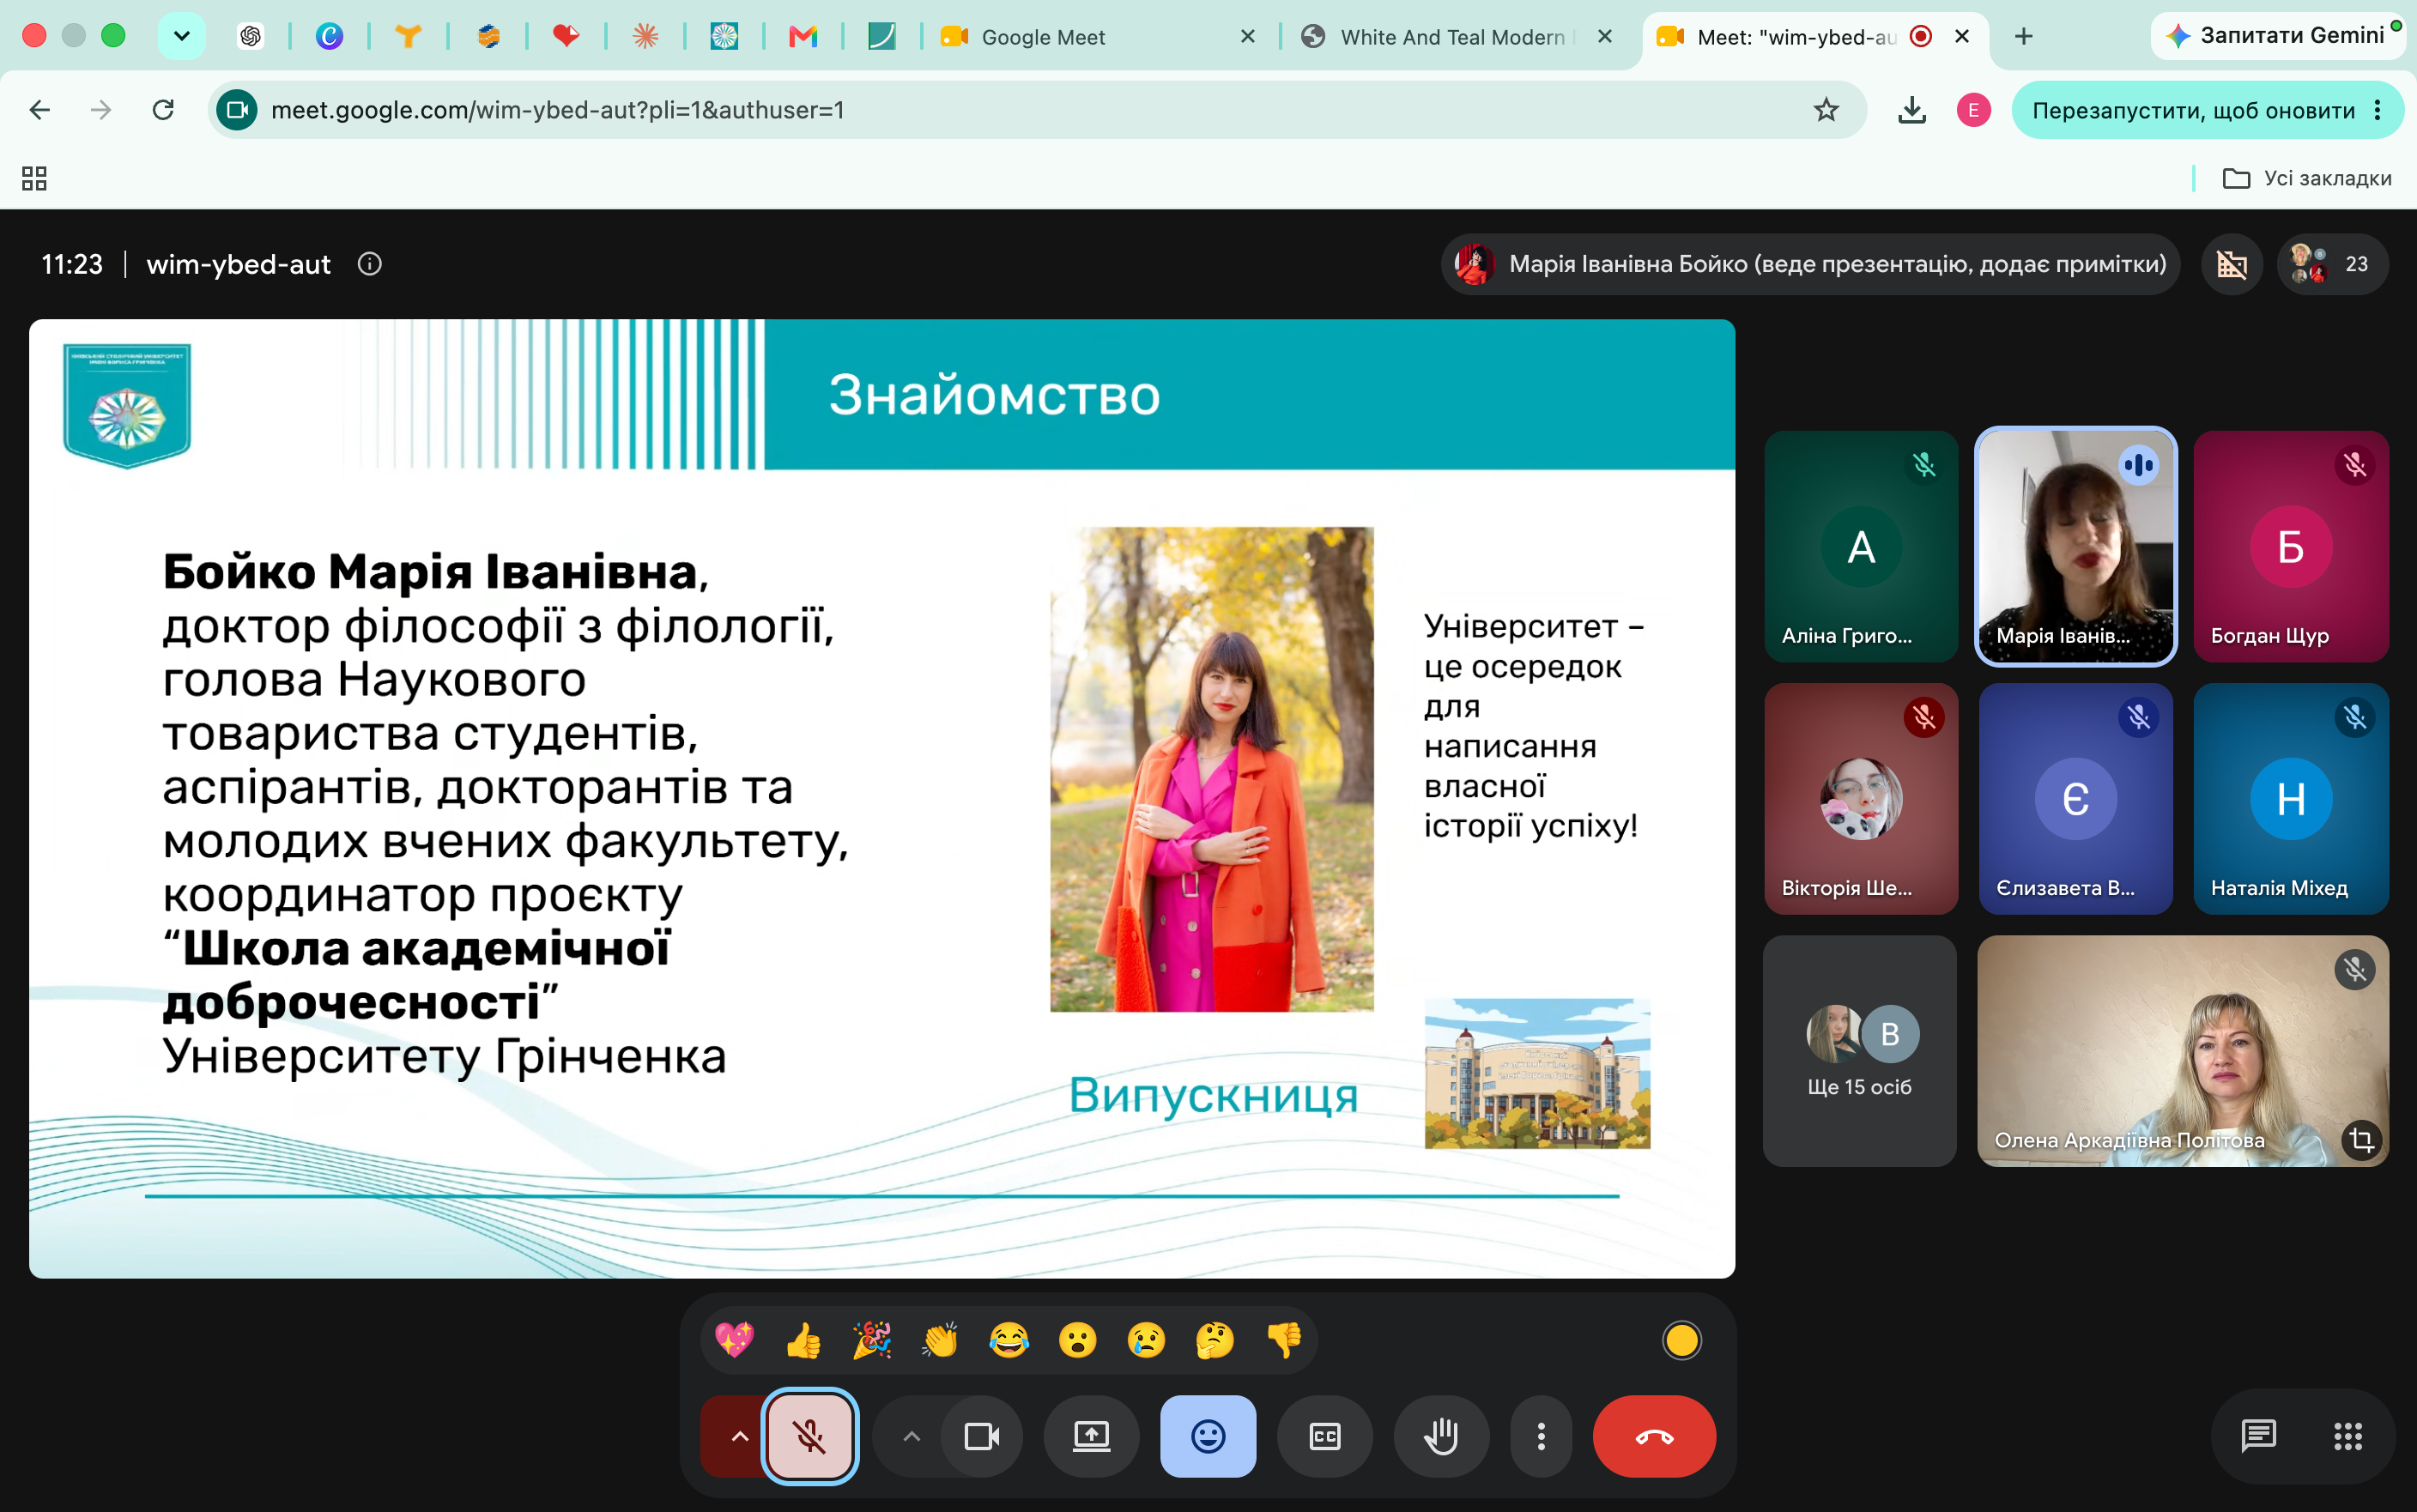Send the sparkling heart reaction

pos(735,1340)
